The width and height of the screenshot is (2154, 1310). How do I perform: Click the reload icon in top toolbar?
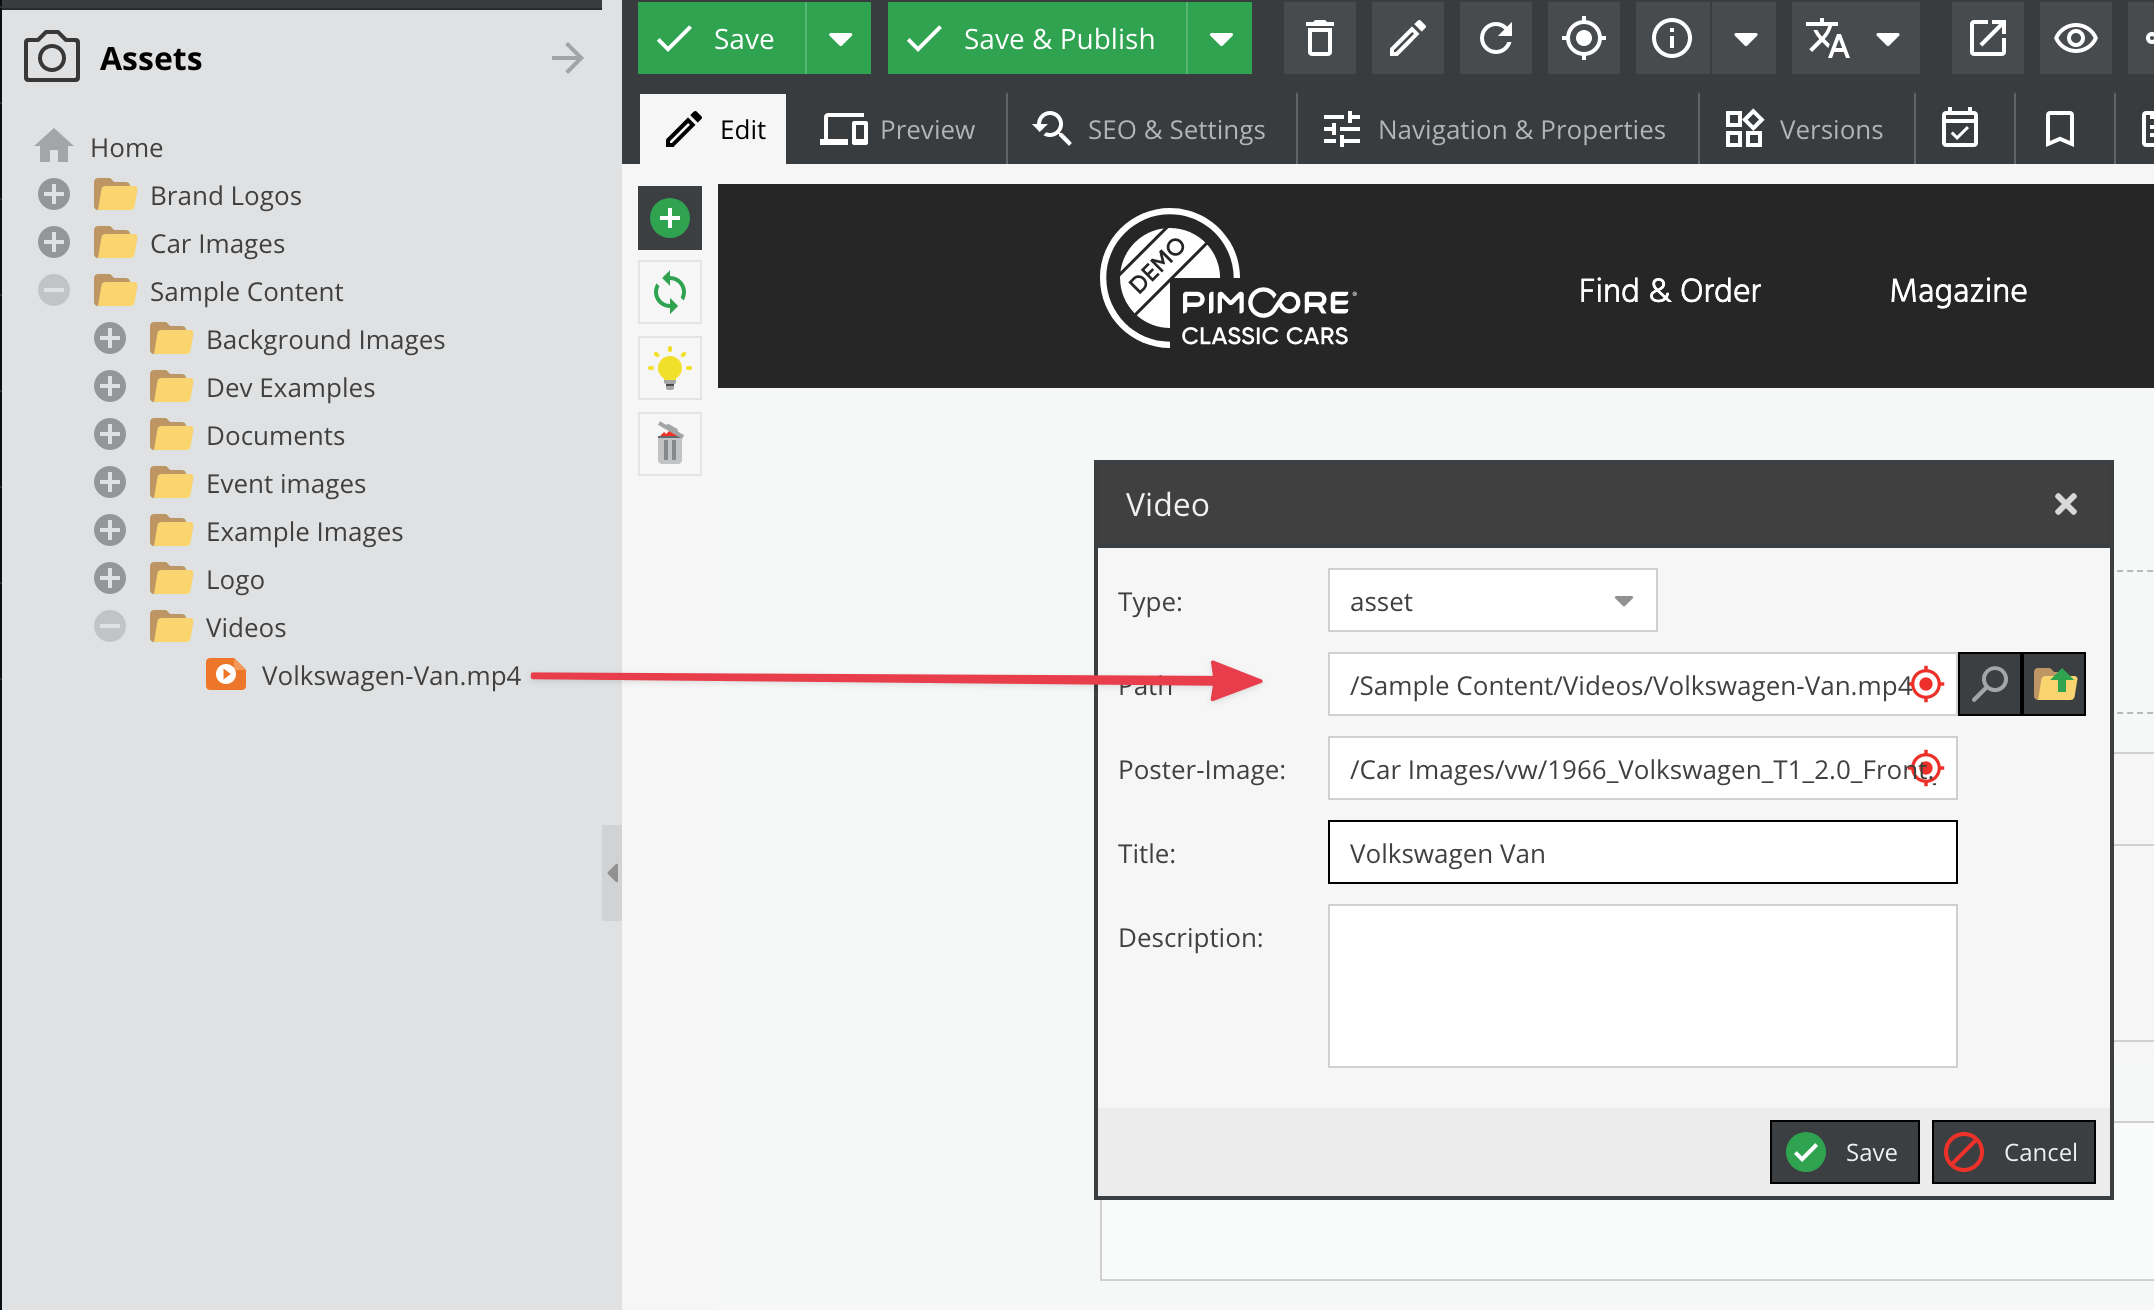[x=1495, y=39]
